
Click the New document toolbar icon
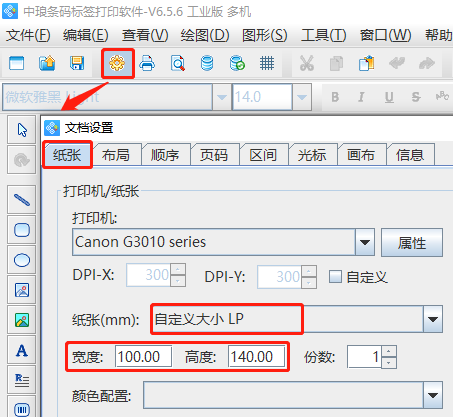(17, 63)
